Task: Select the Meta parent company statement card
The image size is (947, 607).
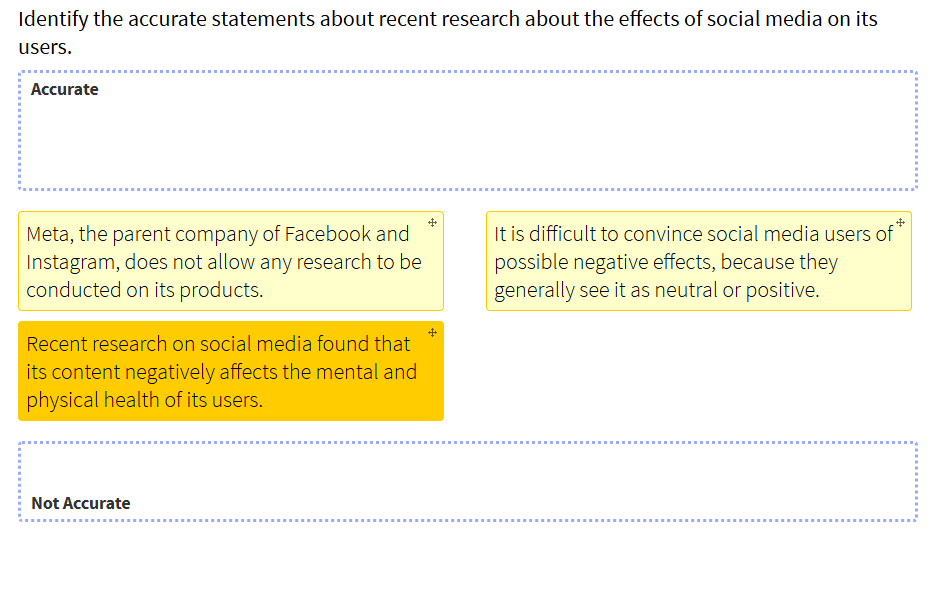Action: [x=230, y=262]
